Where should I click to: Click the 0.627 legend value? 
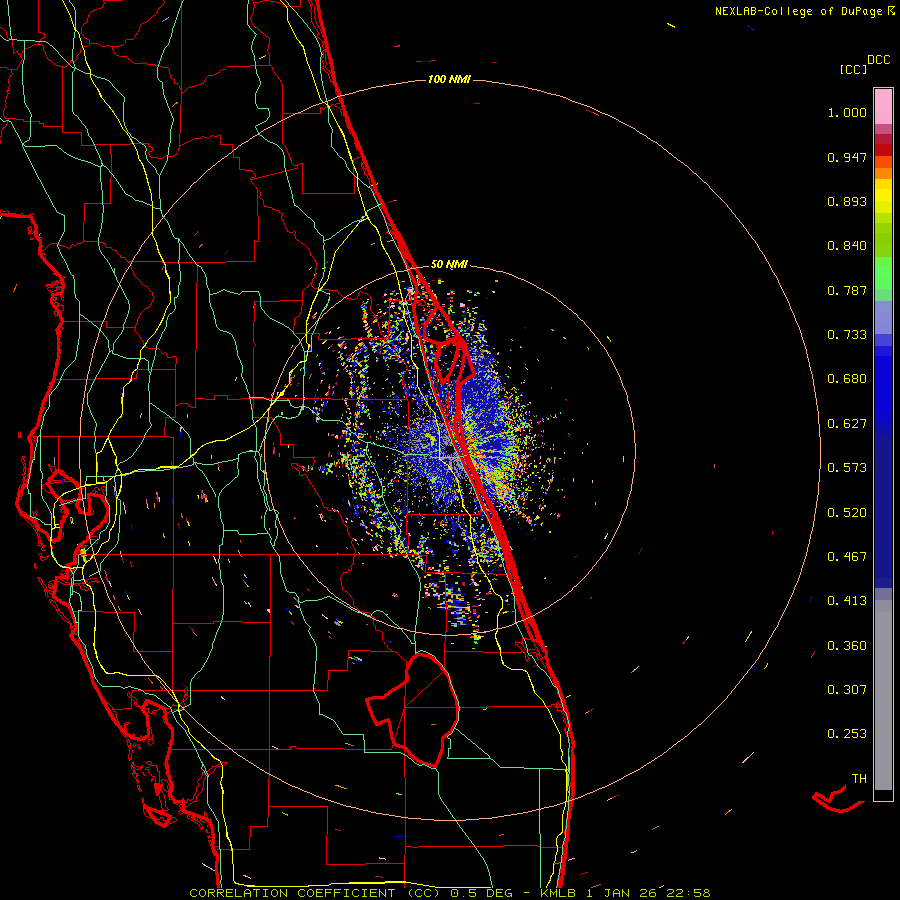[x=847, y=424]
